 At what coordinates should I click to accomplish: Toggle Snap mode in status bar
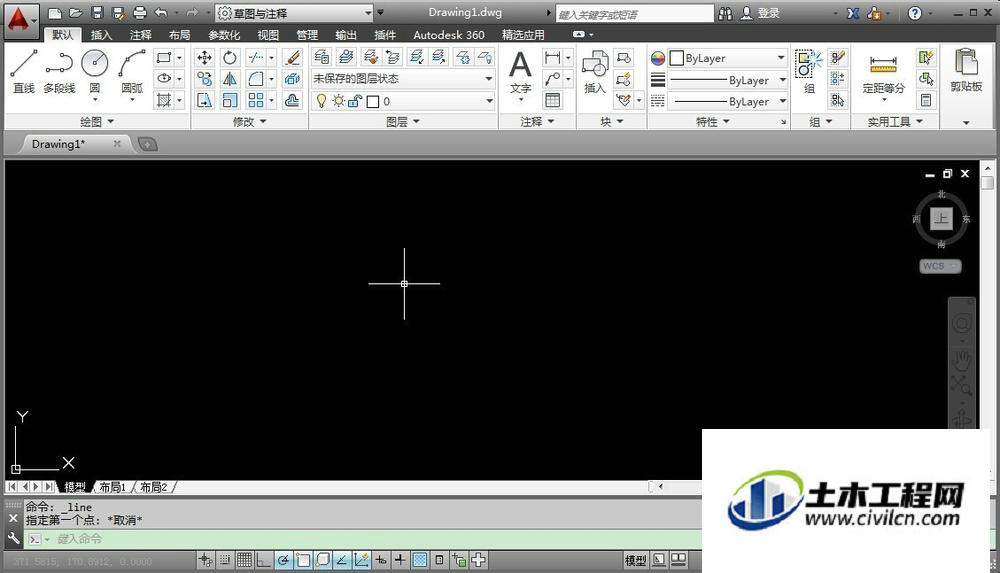(x=224, y=560)
